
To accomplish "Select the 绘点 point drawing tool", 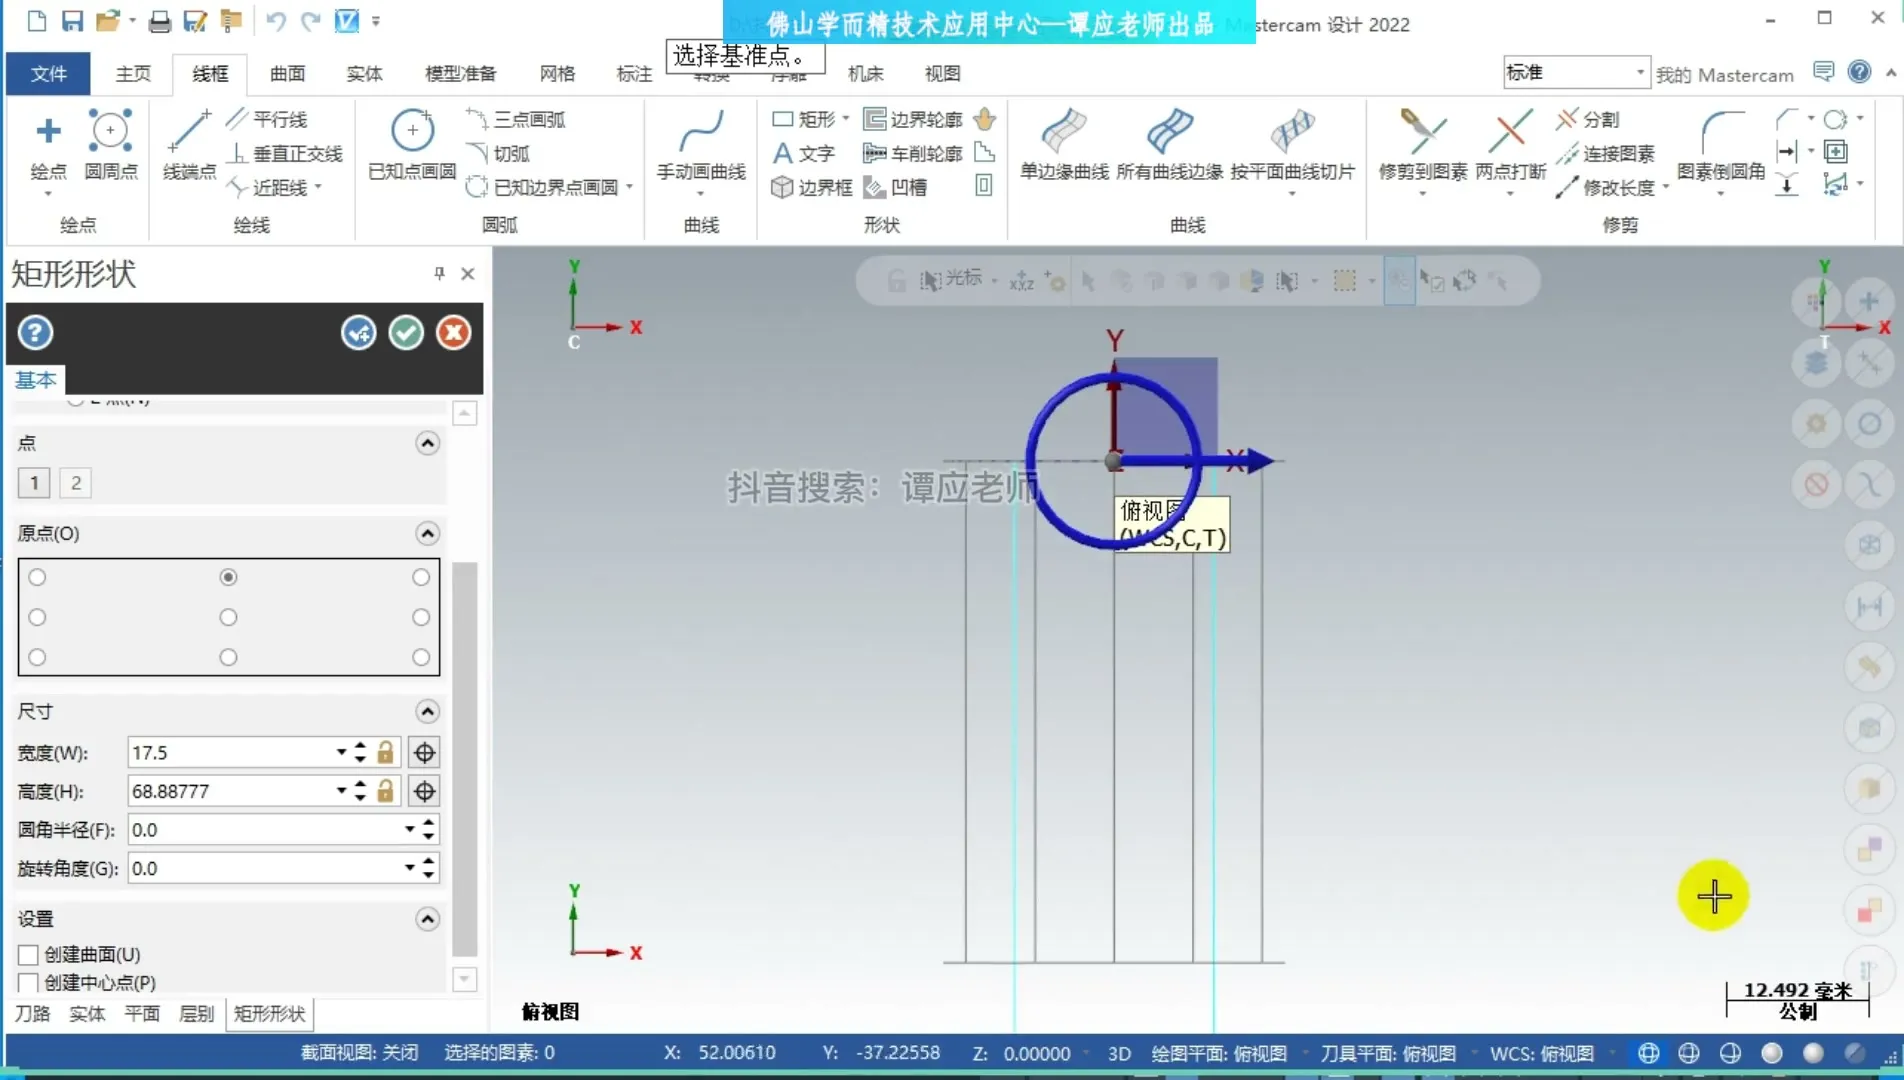I will [46, 144].
